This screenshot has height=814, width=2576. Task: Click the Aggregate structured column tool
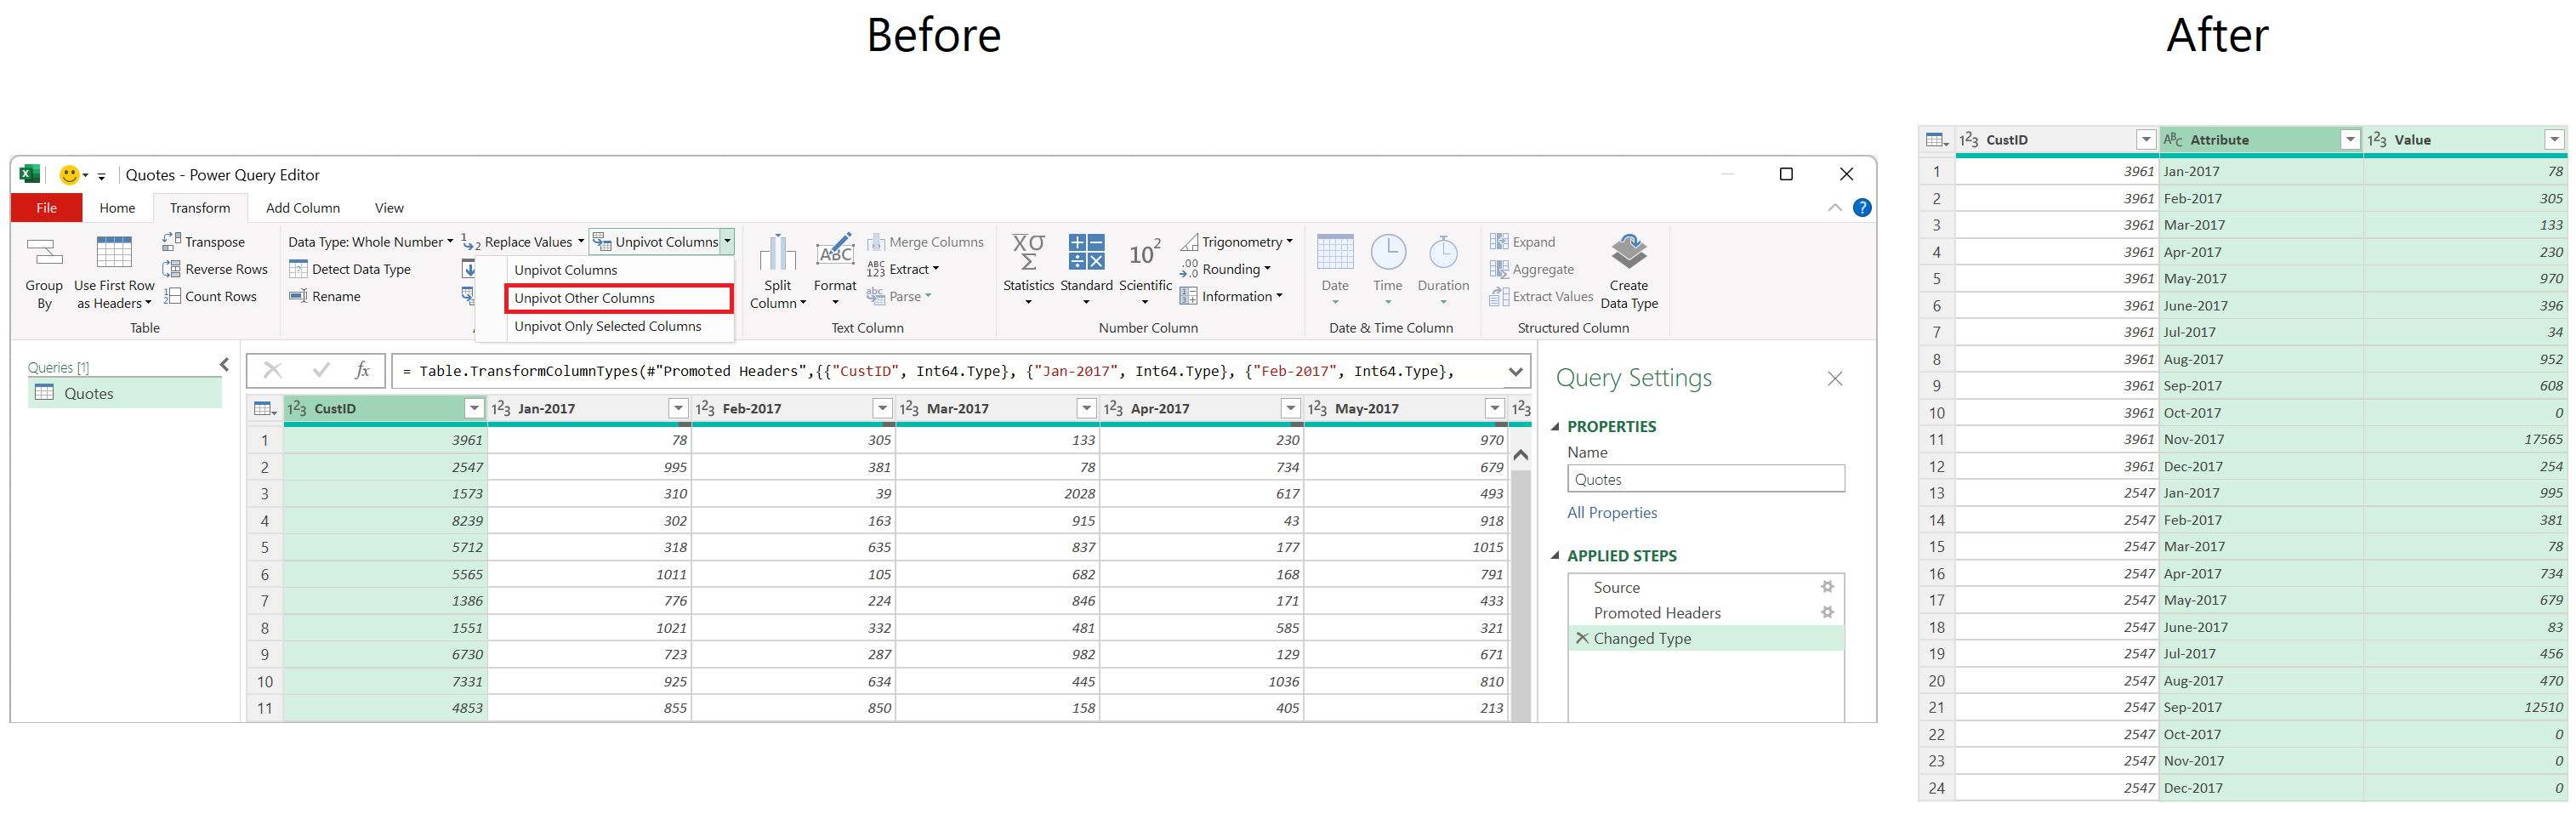1531,269
